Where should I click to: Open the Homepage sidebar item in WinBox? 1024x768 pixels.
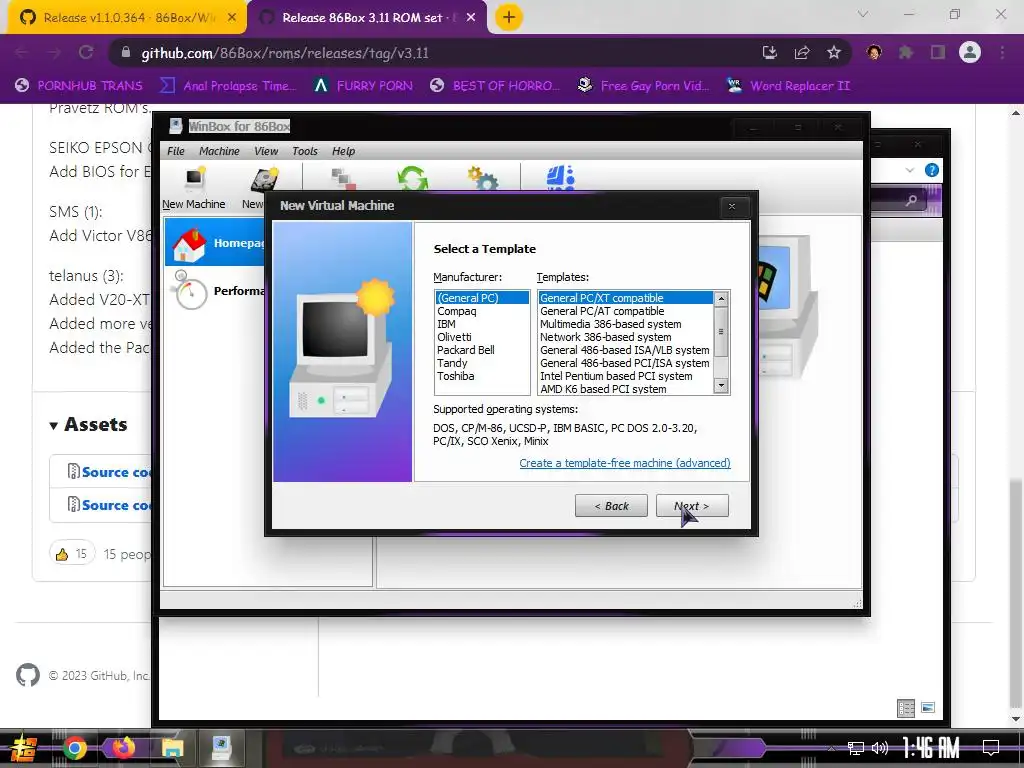click(216, 243)
